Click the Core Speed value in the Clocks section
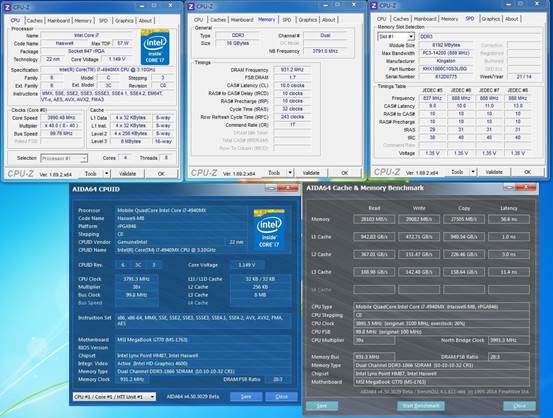Viewport: 553px width, 418px height. tap(61, 118)
